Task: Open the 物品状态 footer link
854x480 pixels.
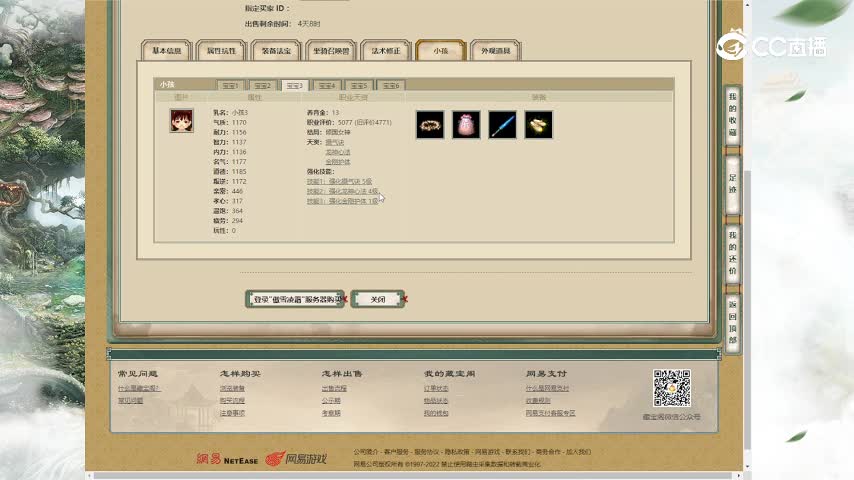Action: [436, 400]
